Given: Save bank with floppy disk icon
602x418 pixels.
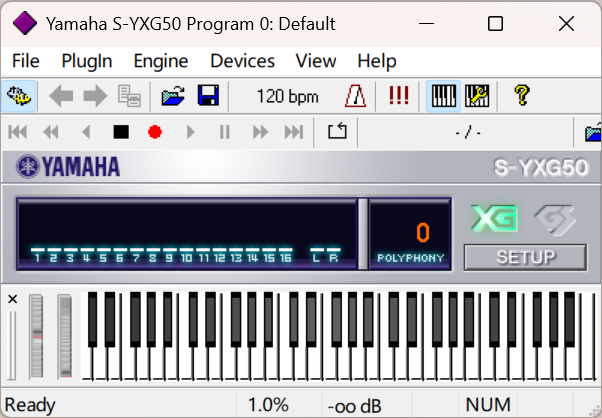Looking at the screenshot, I should (208, 96).
